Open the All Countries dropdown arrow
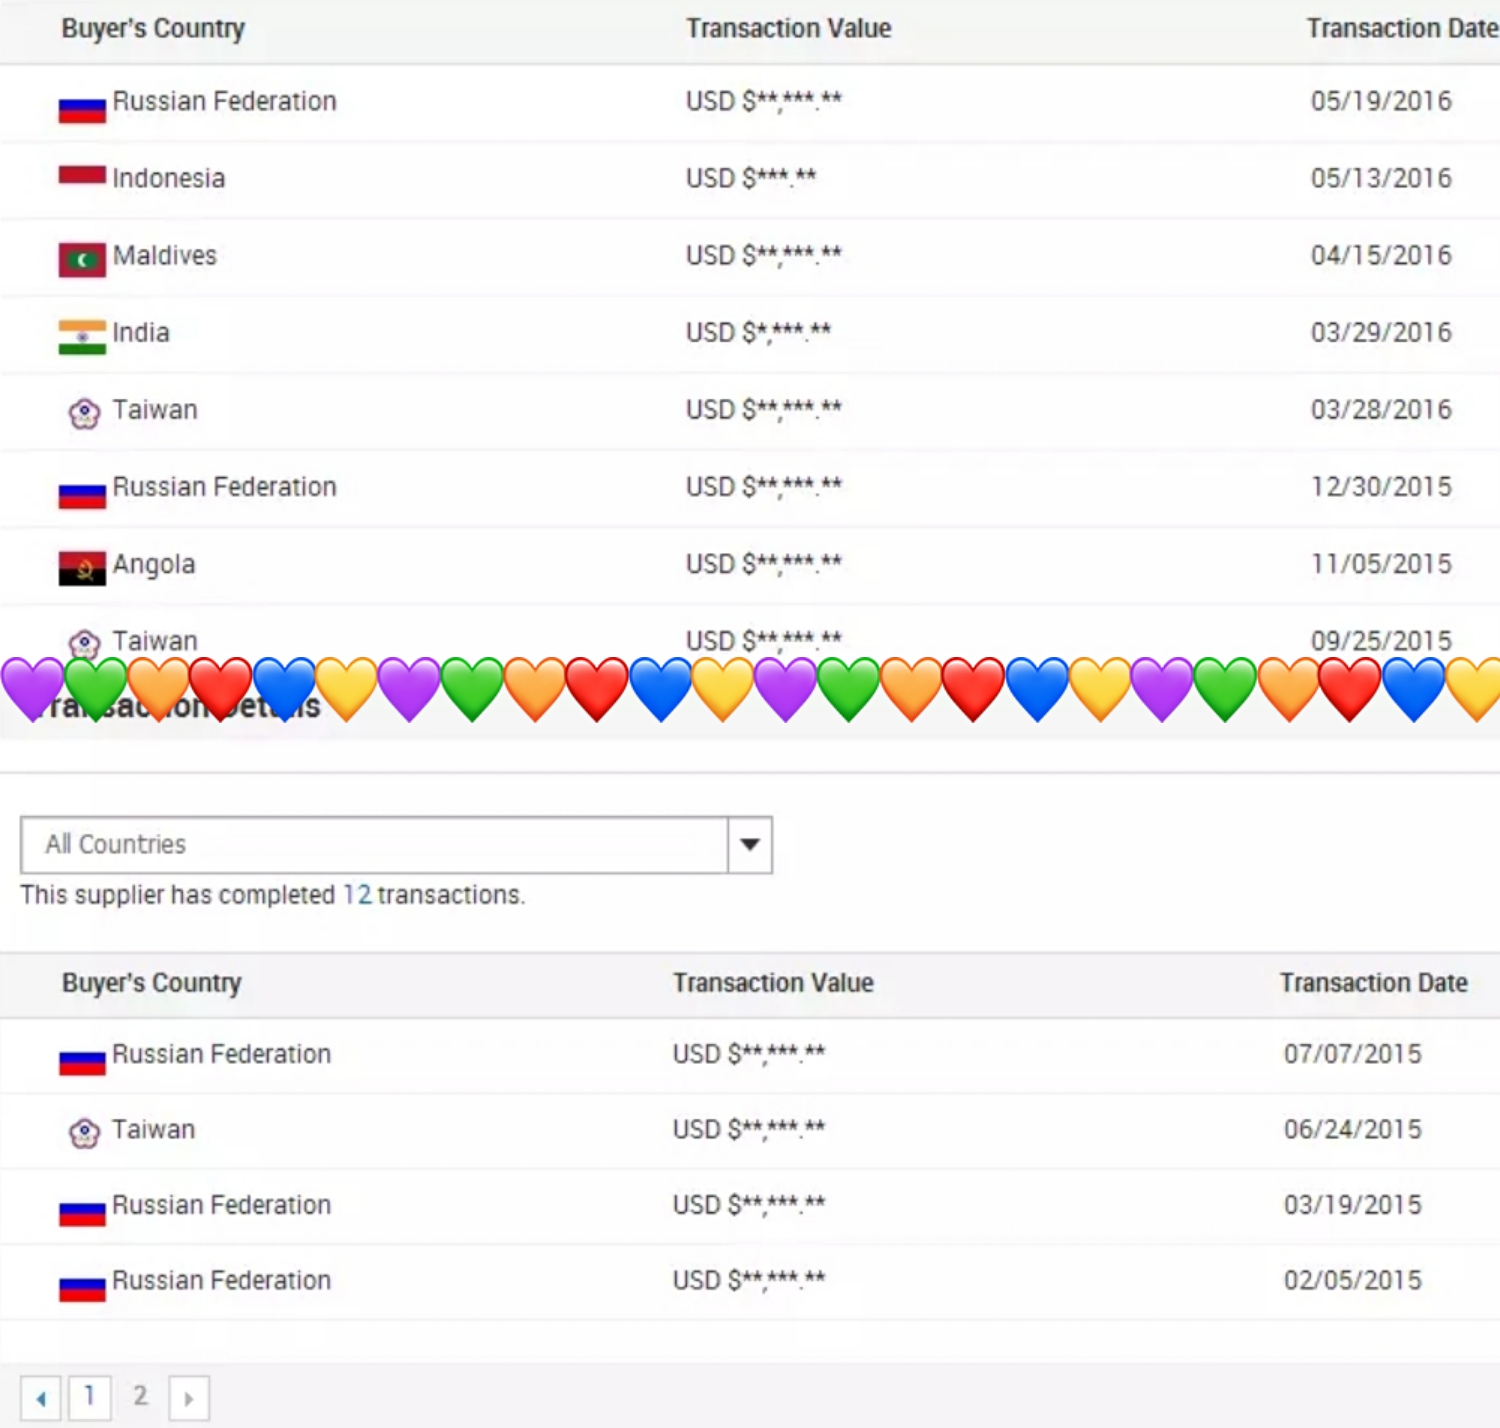Screen dimensions: 1500x1428 749,845
